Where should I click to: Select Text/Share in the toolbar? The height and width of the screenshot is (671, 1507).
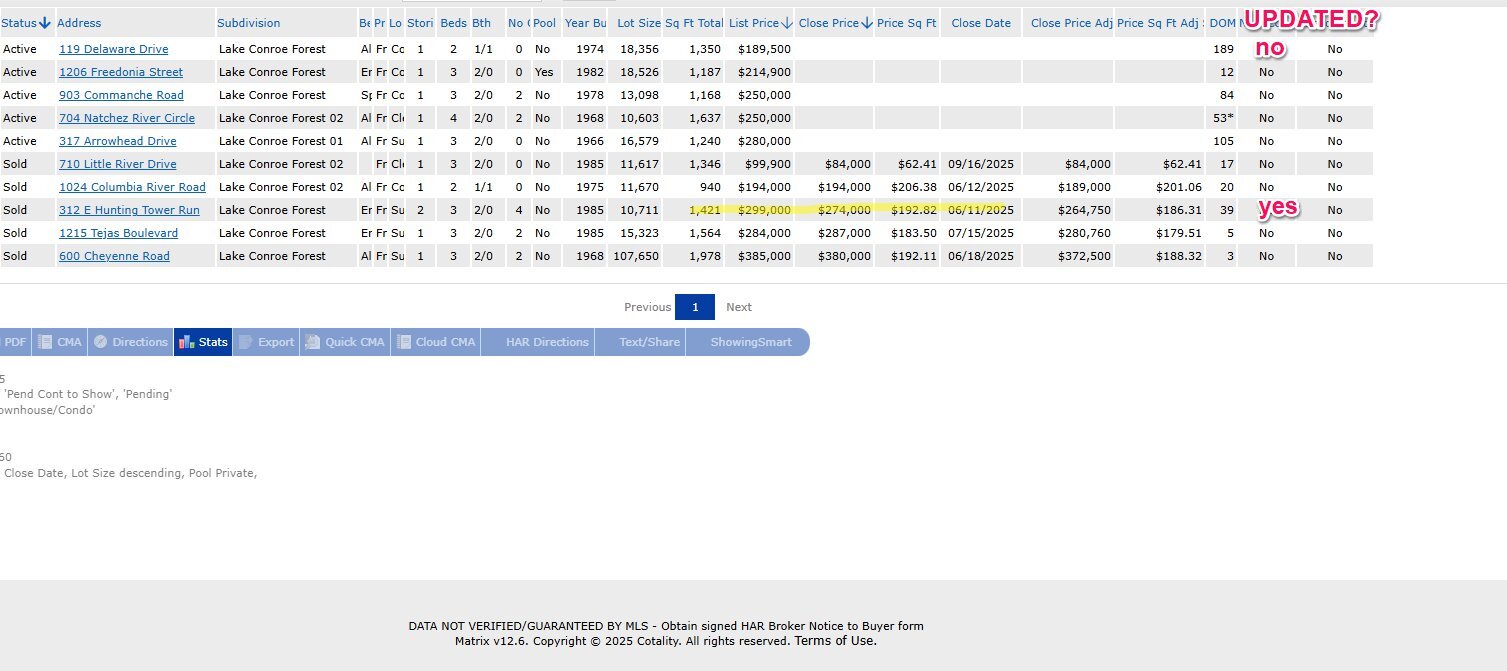point(649,342)
